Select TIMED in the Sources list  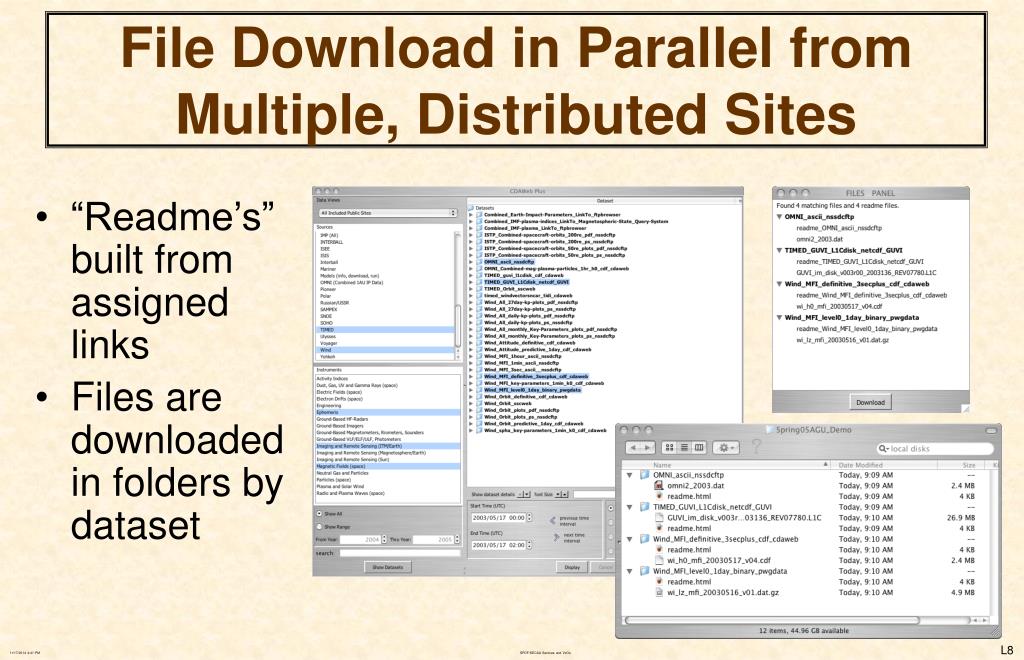(x=385, y=330)
